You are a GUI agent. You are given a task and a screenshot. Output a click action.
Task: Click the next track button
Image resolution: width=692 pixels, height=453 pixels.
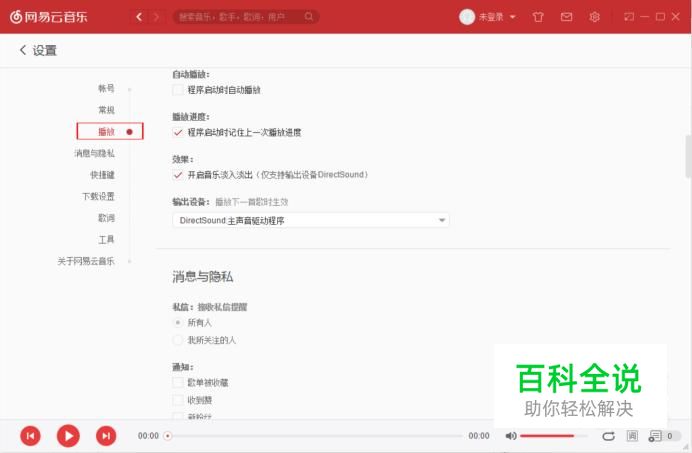click(x=106, y=436)
